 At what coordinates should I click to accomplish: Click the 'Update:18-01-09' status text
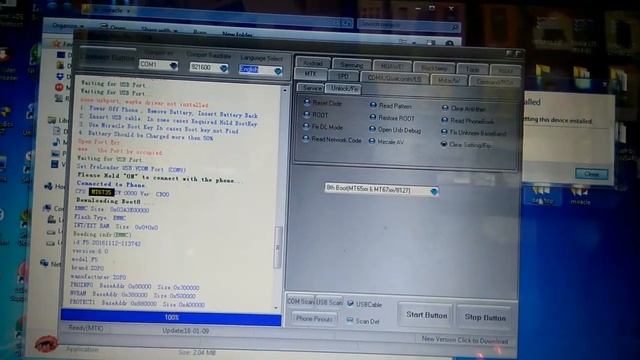(185, 331)
